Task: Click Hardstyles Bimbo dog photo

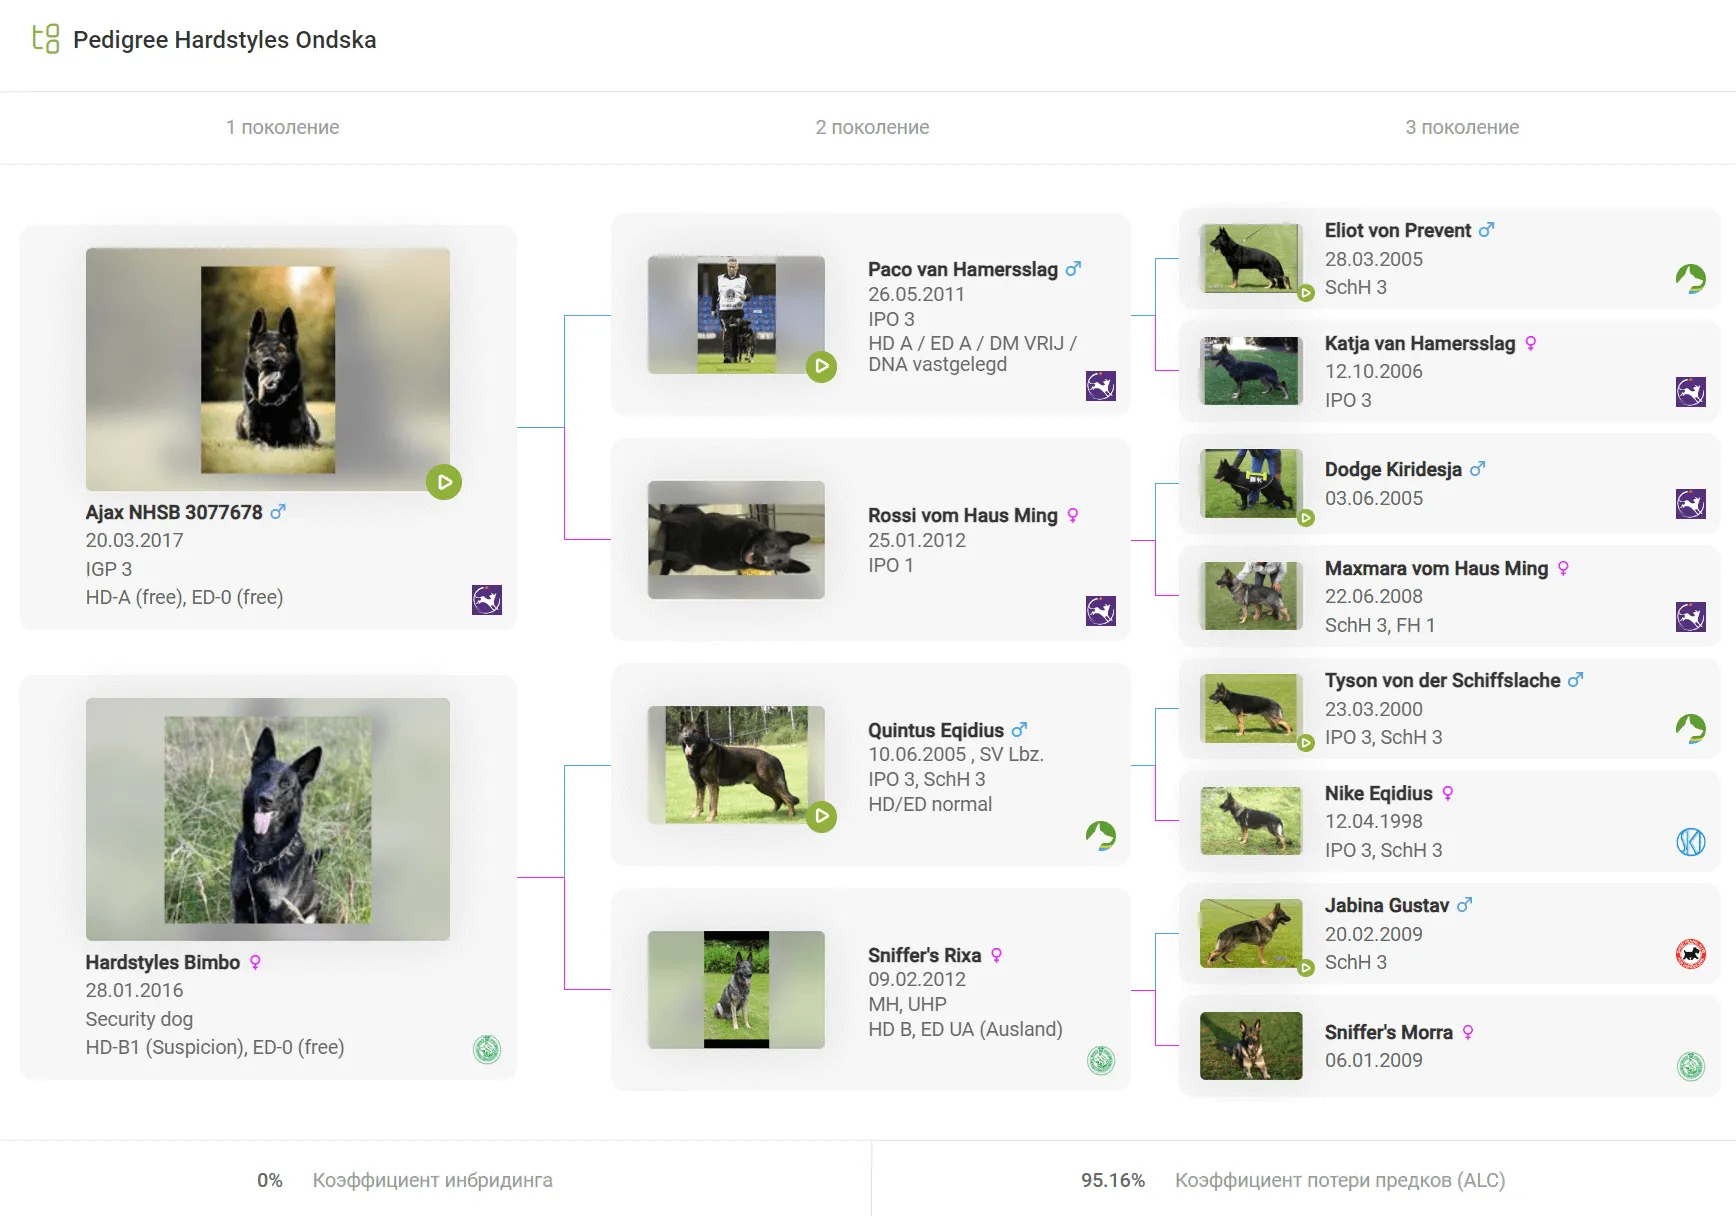Action: point(268,819)
